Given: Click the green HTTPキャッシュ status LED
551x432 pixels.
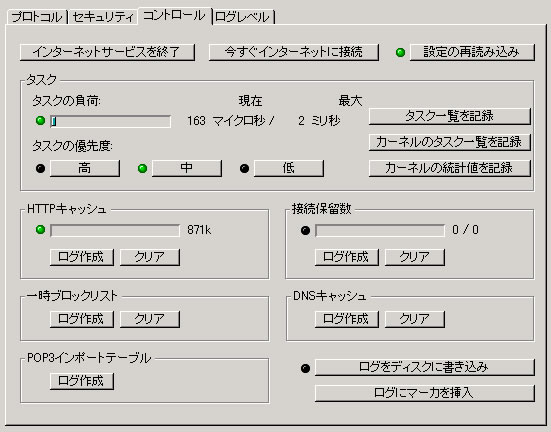Looking at the screenshot, I should 41,230.
